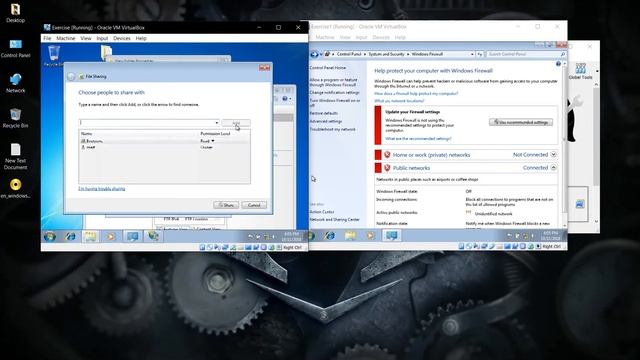Open the host Recycle Bin icon
Screen dimensions: 640x360
[16, 118]
